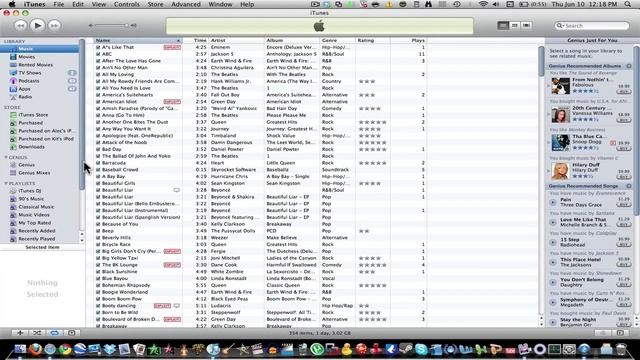This screenshot has height=360, width=640.
Task: Open the Genius playlist
Action: (26, 165)
